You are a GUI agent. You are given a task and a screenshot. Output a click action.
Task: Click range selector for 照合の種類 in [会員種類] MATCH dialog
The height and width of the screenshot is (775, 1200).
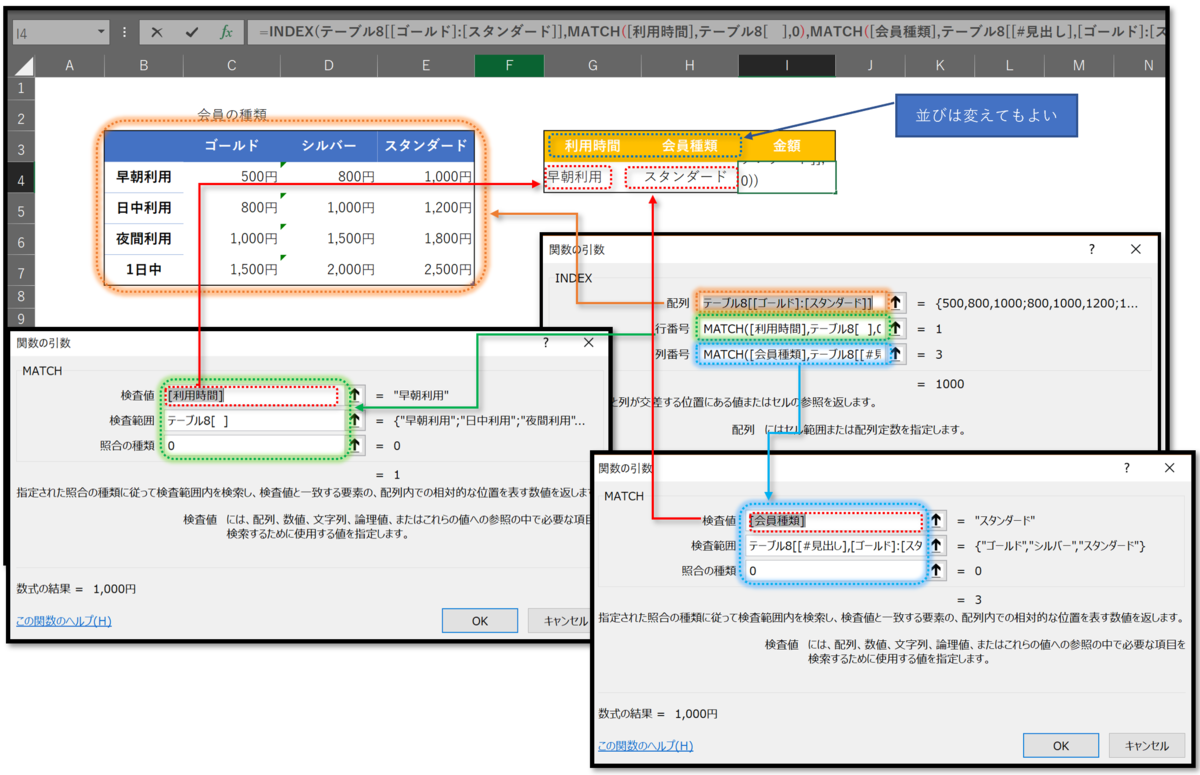[x=936, y=571]
